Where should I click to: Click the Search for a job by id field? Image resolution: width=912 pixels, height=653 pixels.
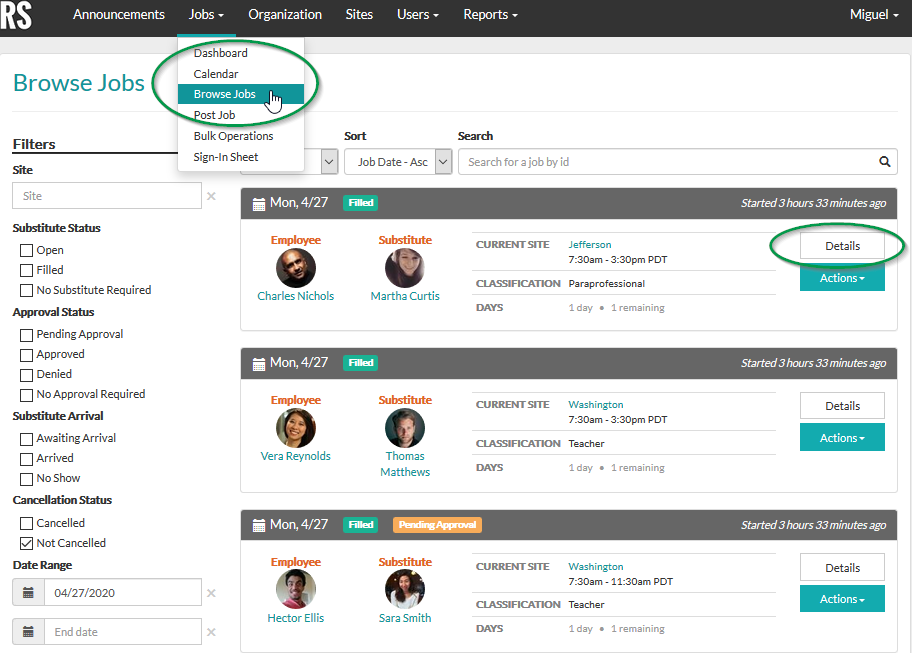tap(678, 162)
